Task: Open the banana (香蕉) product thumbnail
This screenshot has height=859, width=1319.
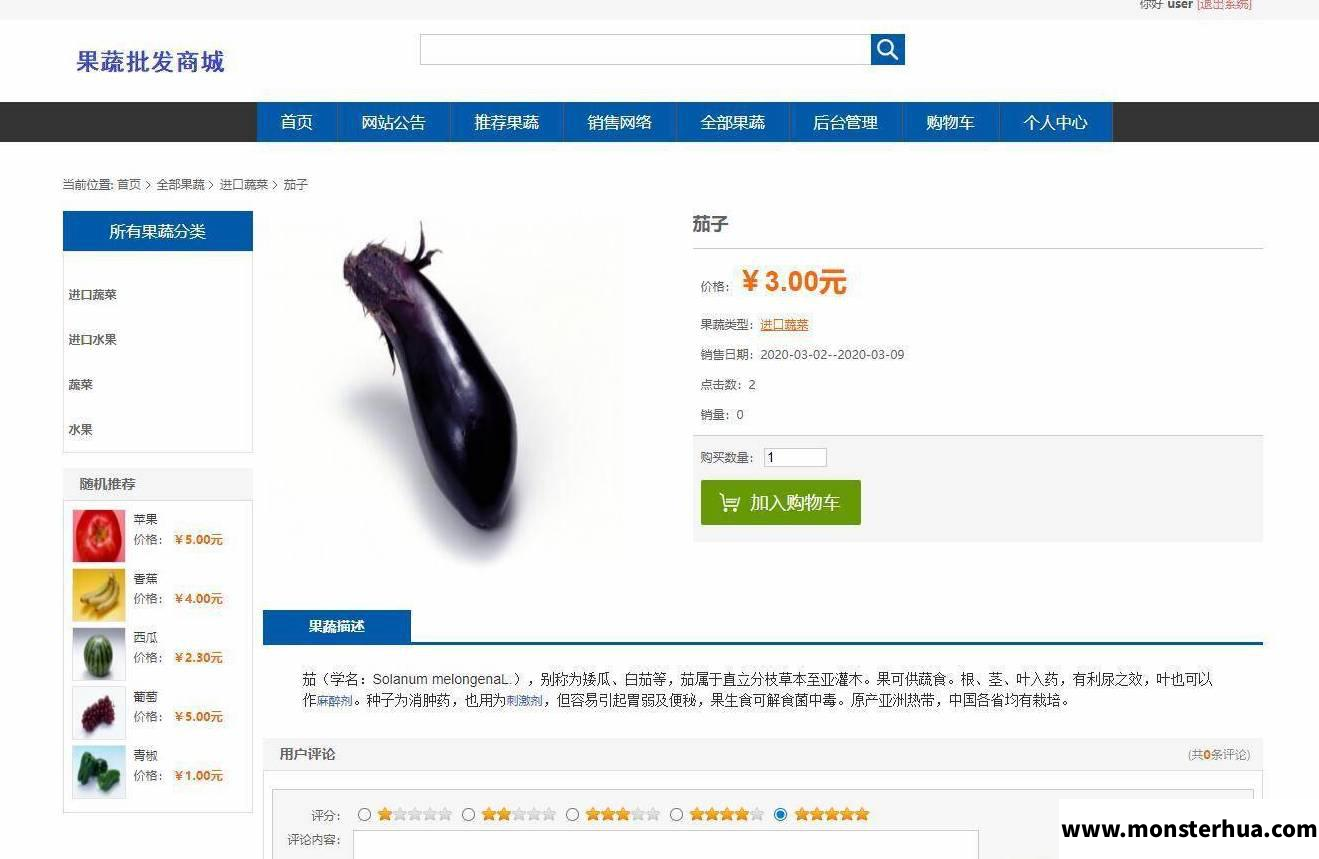Action: click(99, 595)
